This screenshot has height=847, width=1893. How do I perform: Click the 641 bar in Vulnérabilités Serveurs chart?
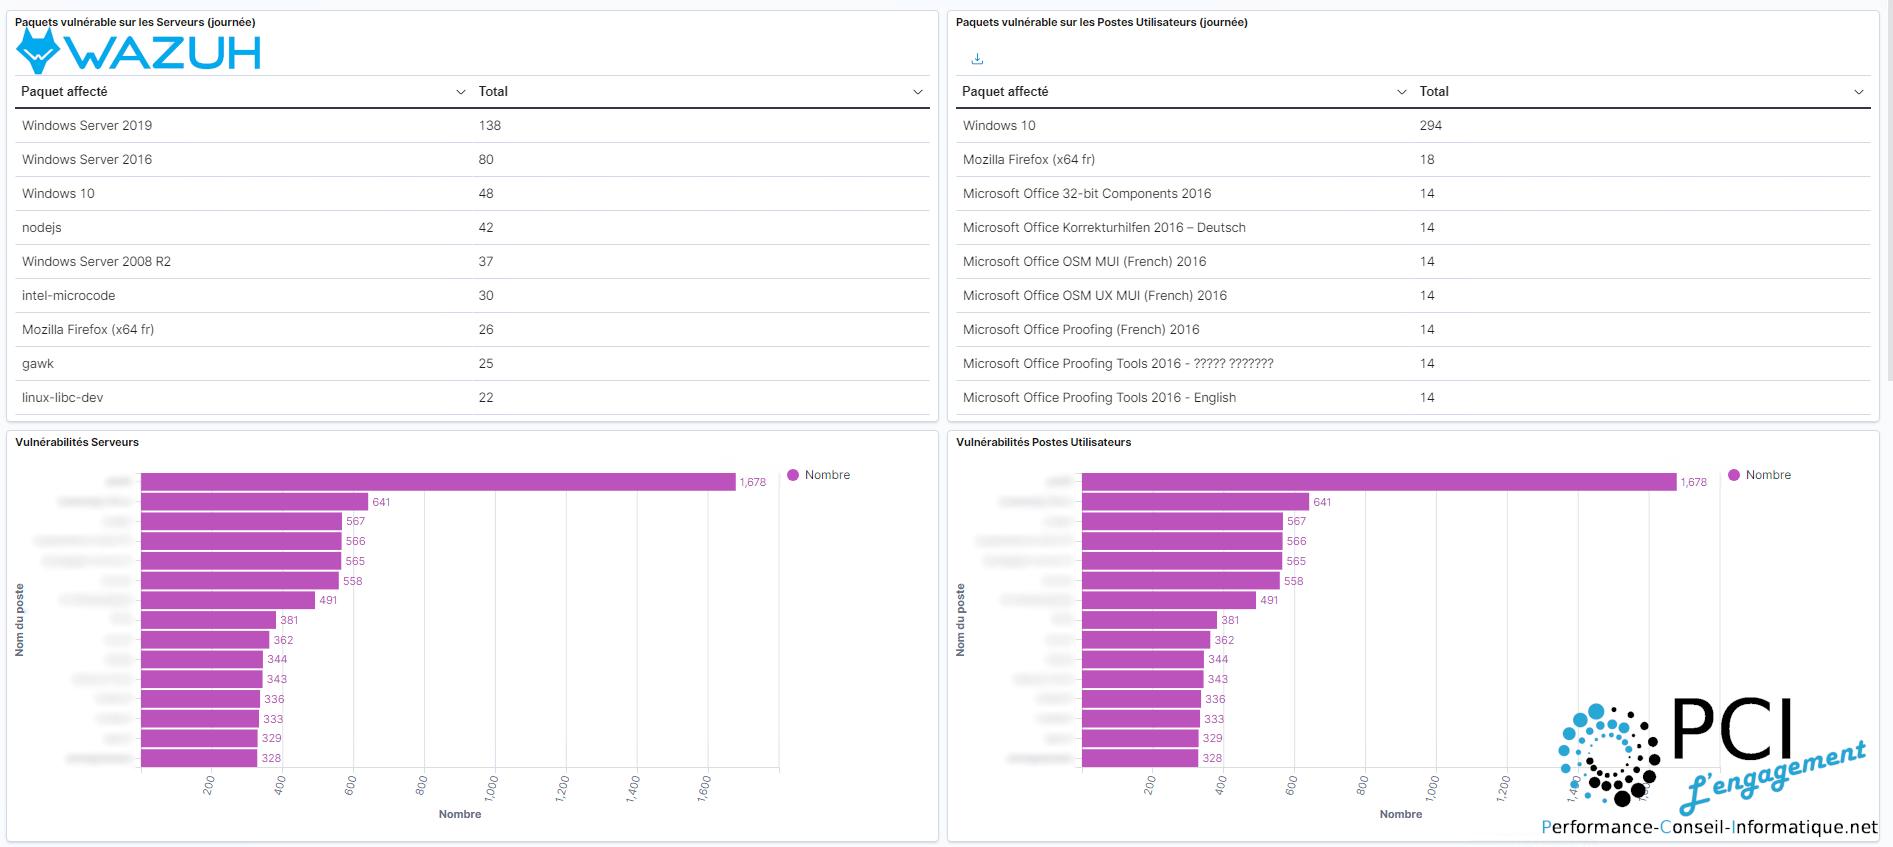(x=254, y=502)
